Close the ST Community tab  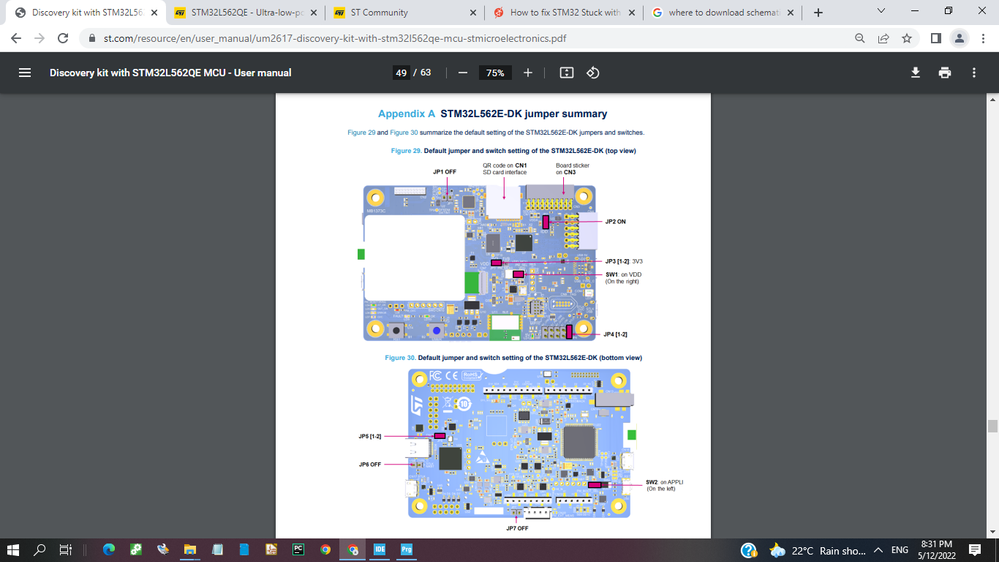[473, 13]
